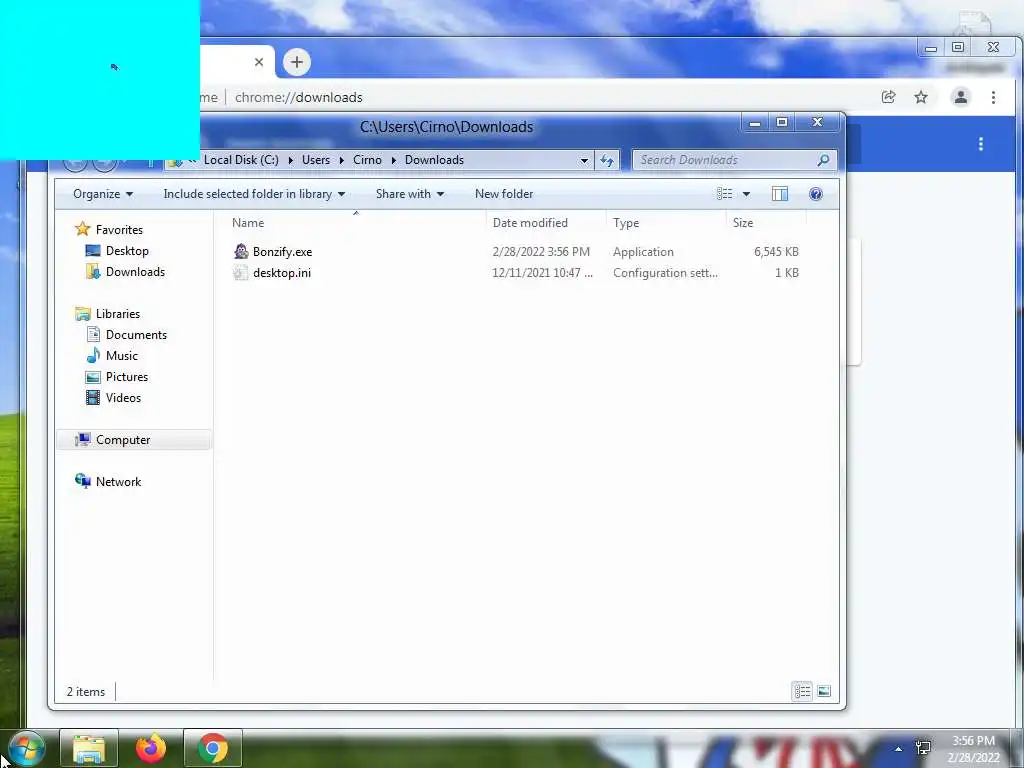This screenshot has height=768, width=1024.
Task: Select the Application type cell
Action: 643,251
